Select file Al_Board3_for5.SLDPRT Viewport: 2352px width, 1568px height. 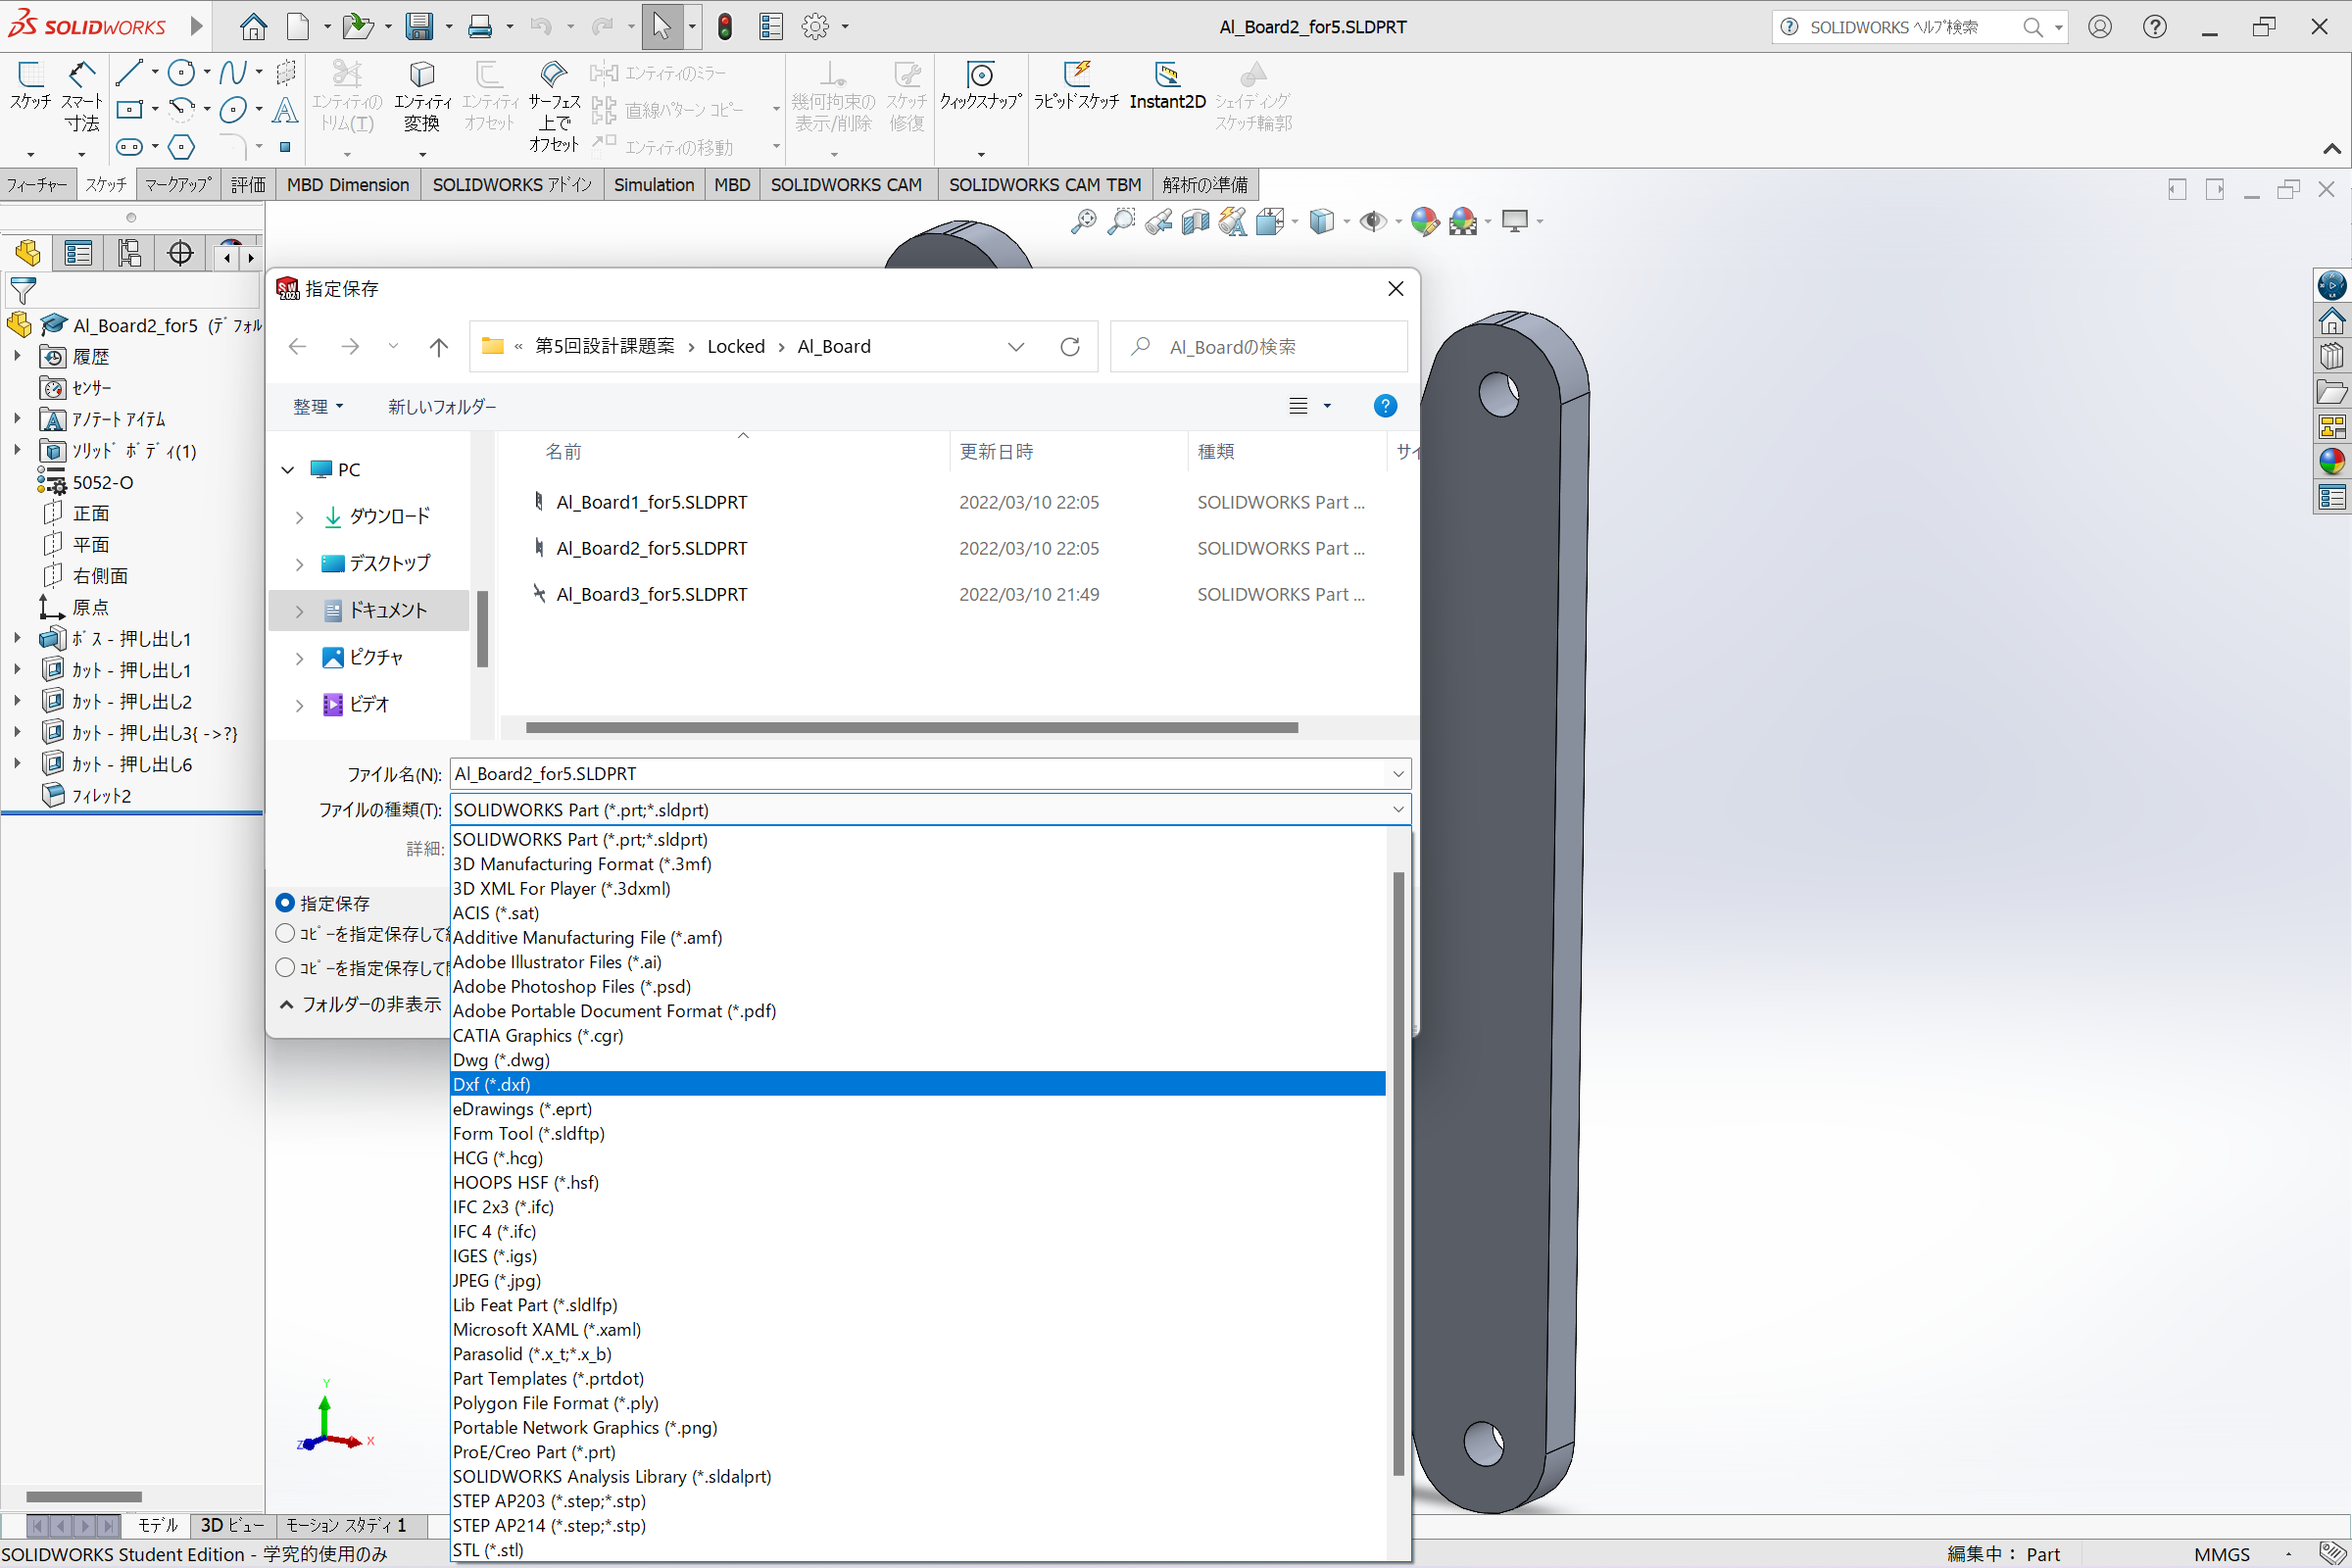pyautogui.click(x=652, y=595)
